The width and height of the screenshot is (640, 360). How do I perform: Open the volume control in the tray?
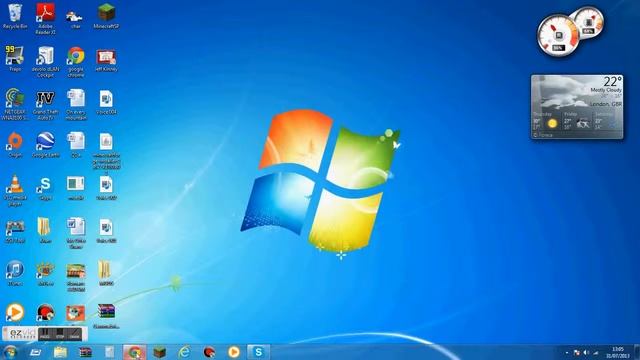tap(586, 353)
